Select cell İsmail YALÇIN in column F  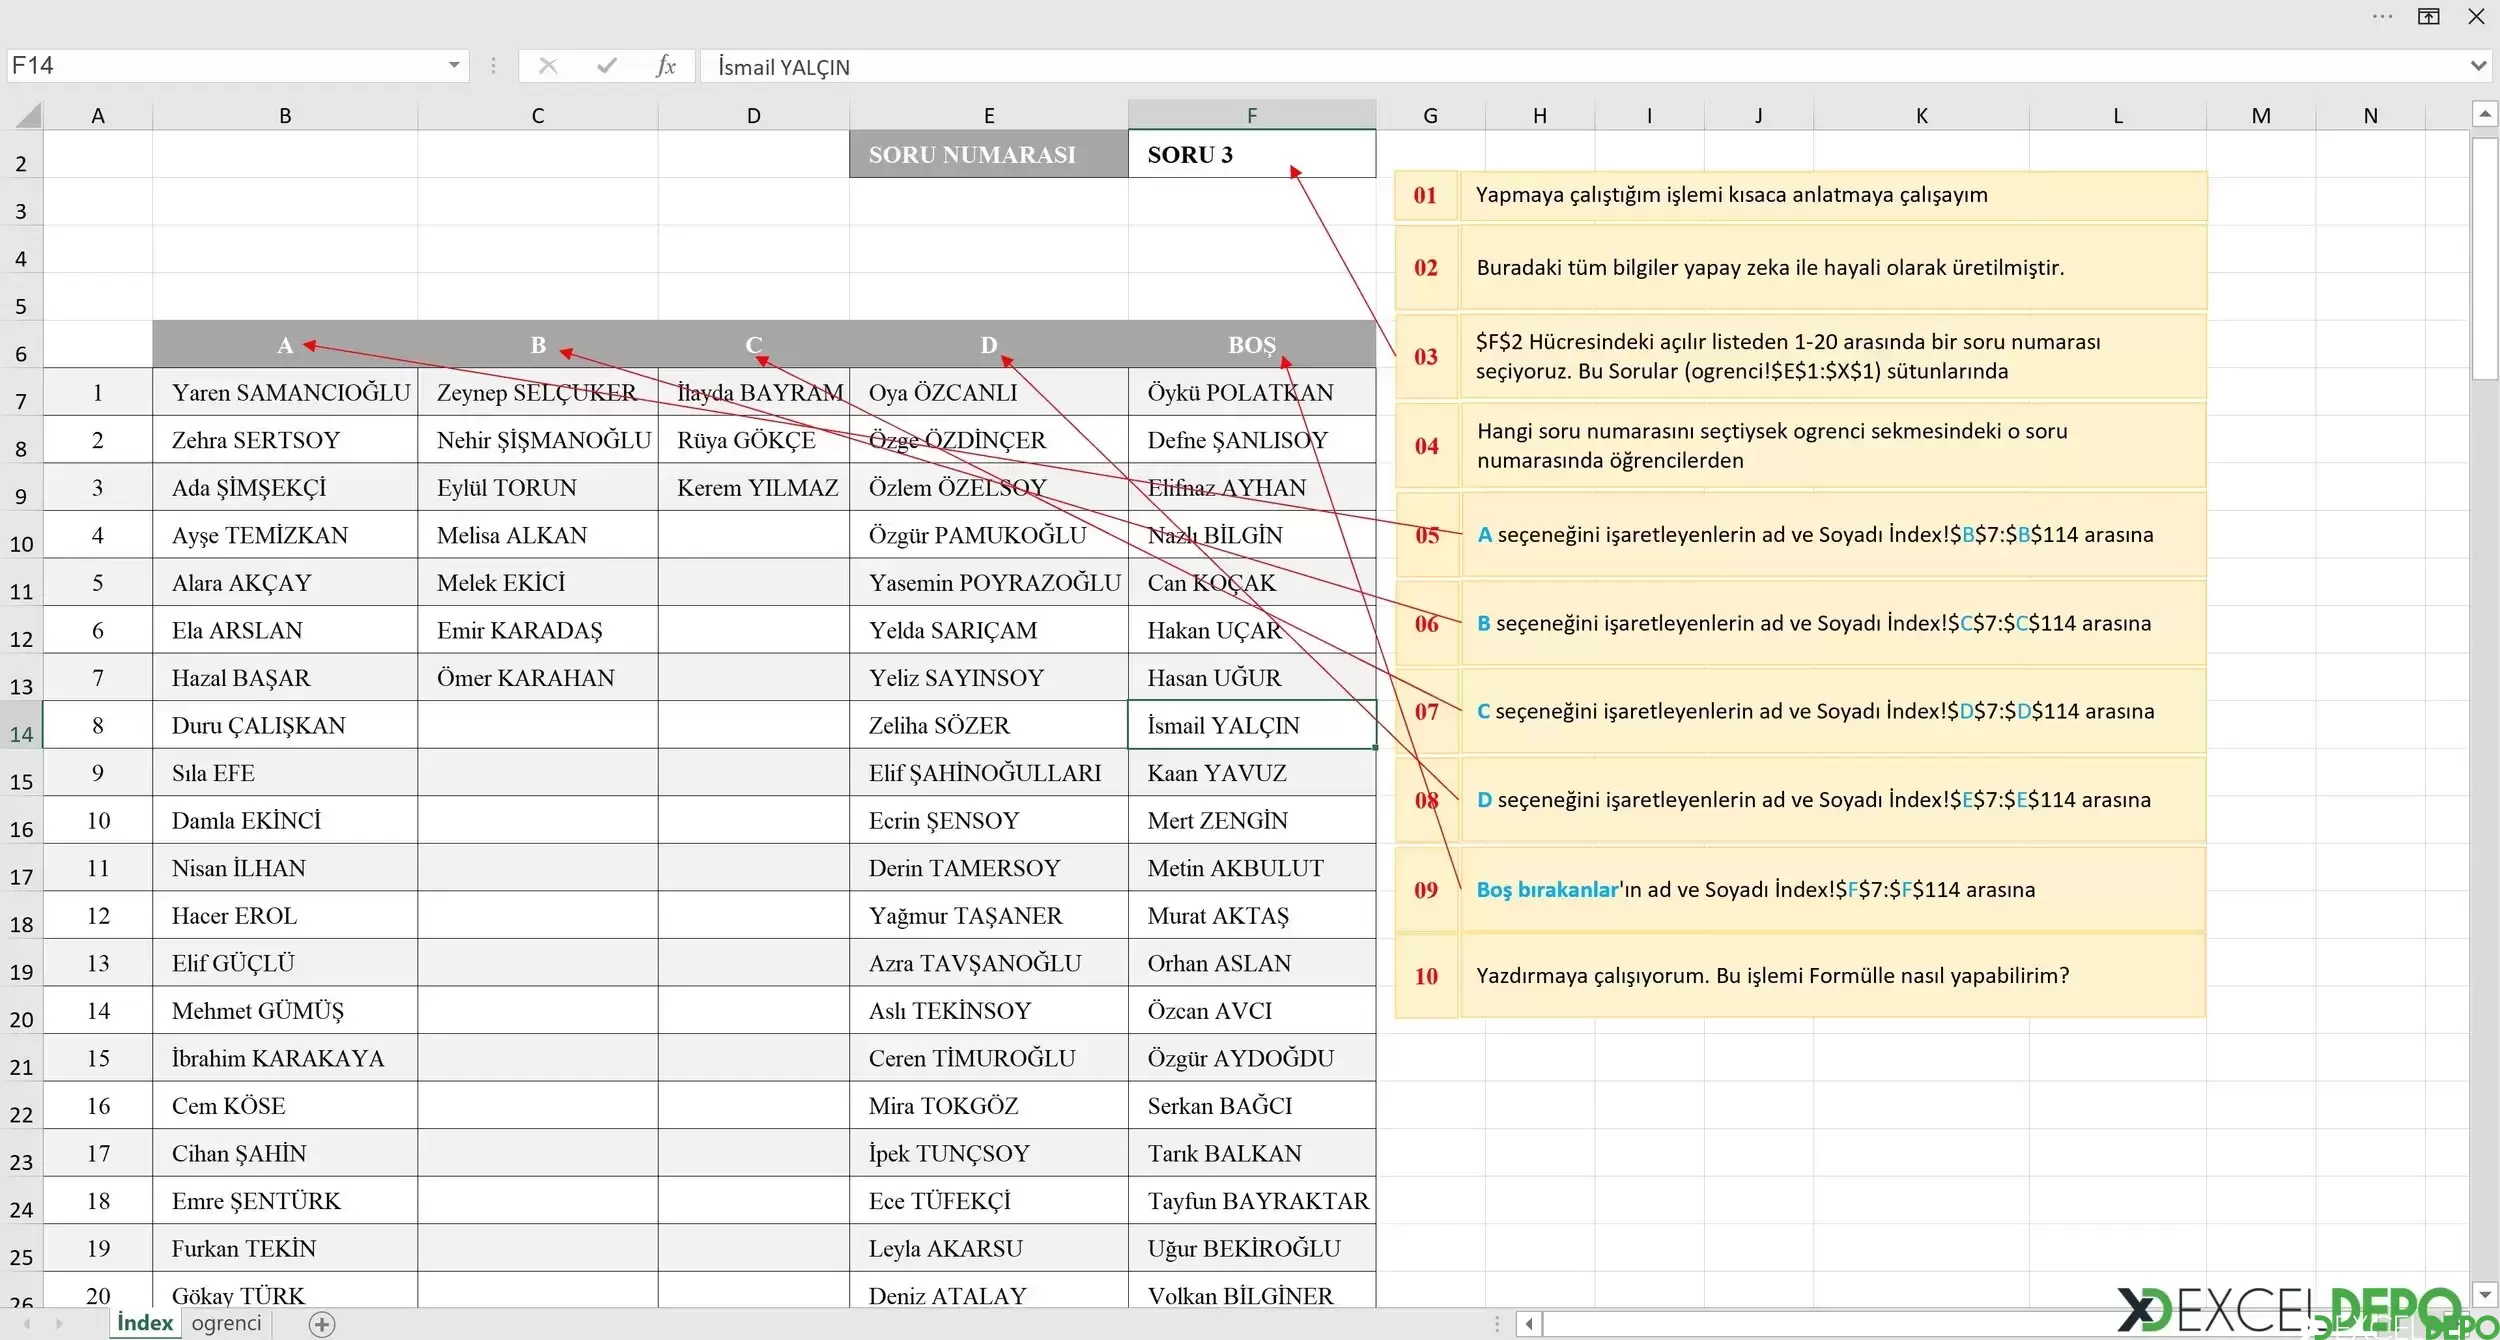1252,725
